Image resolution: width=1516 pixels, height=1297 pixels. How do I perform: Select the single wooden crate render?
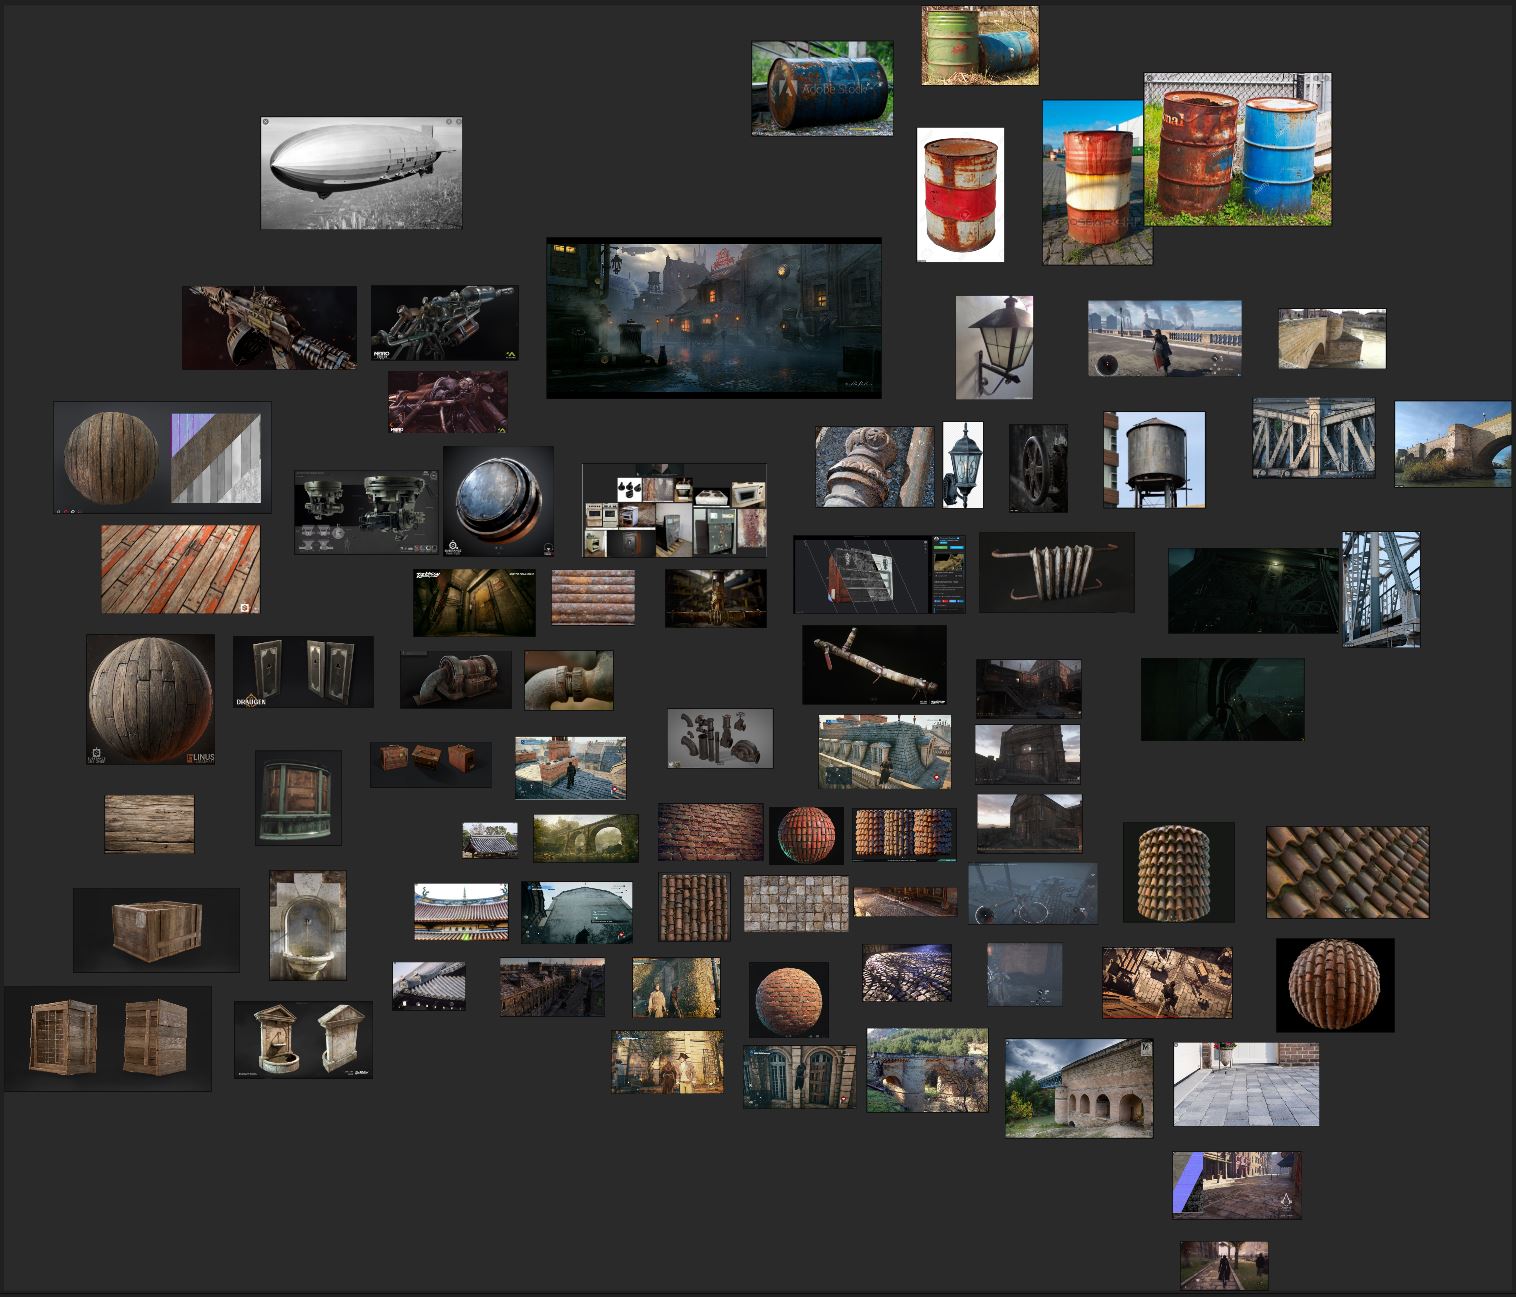click(x=156, y=930)
